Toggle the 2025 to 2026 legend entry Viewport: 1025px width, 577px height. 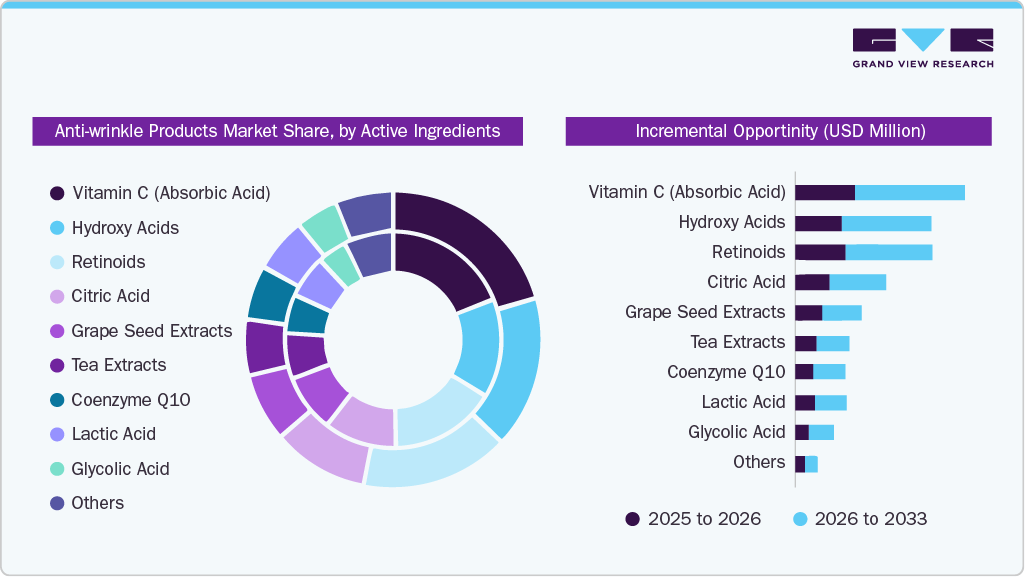point(700,519)
